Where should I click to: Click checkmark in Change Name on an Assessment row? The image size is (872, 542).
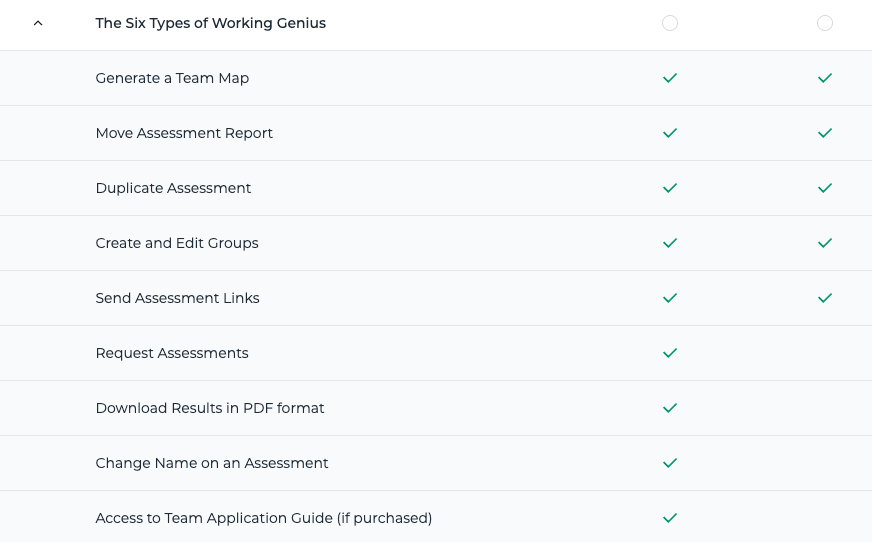tap(670, 463)
